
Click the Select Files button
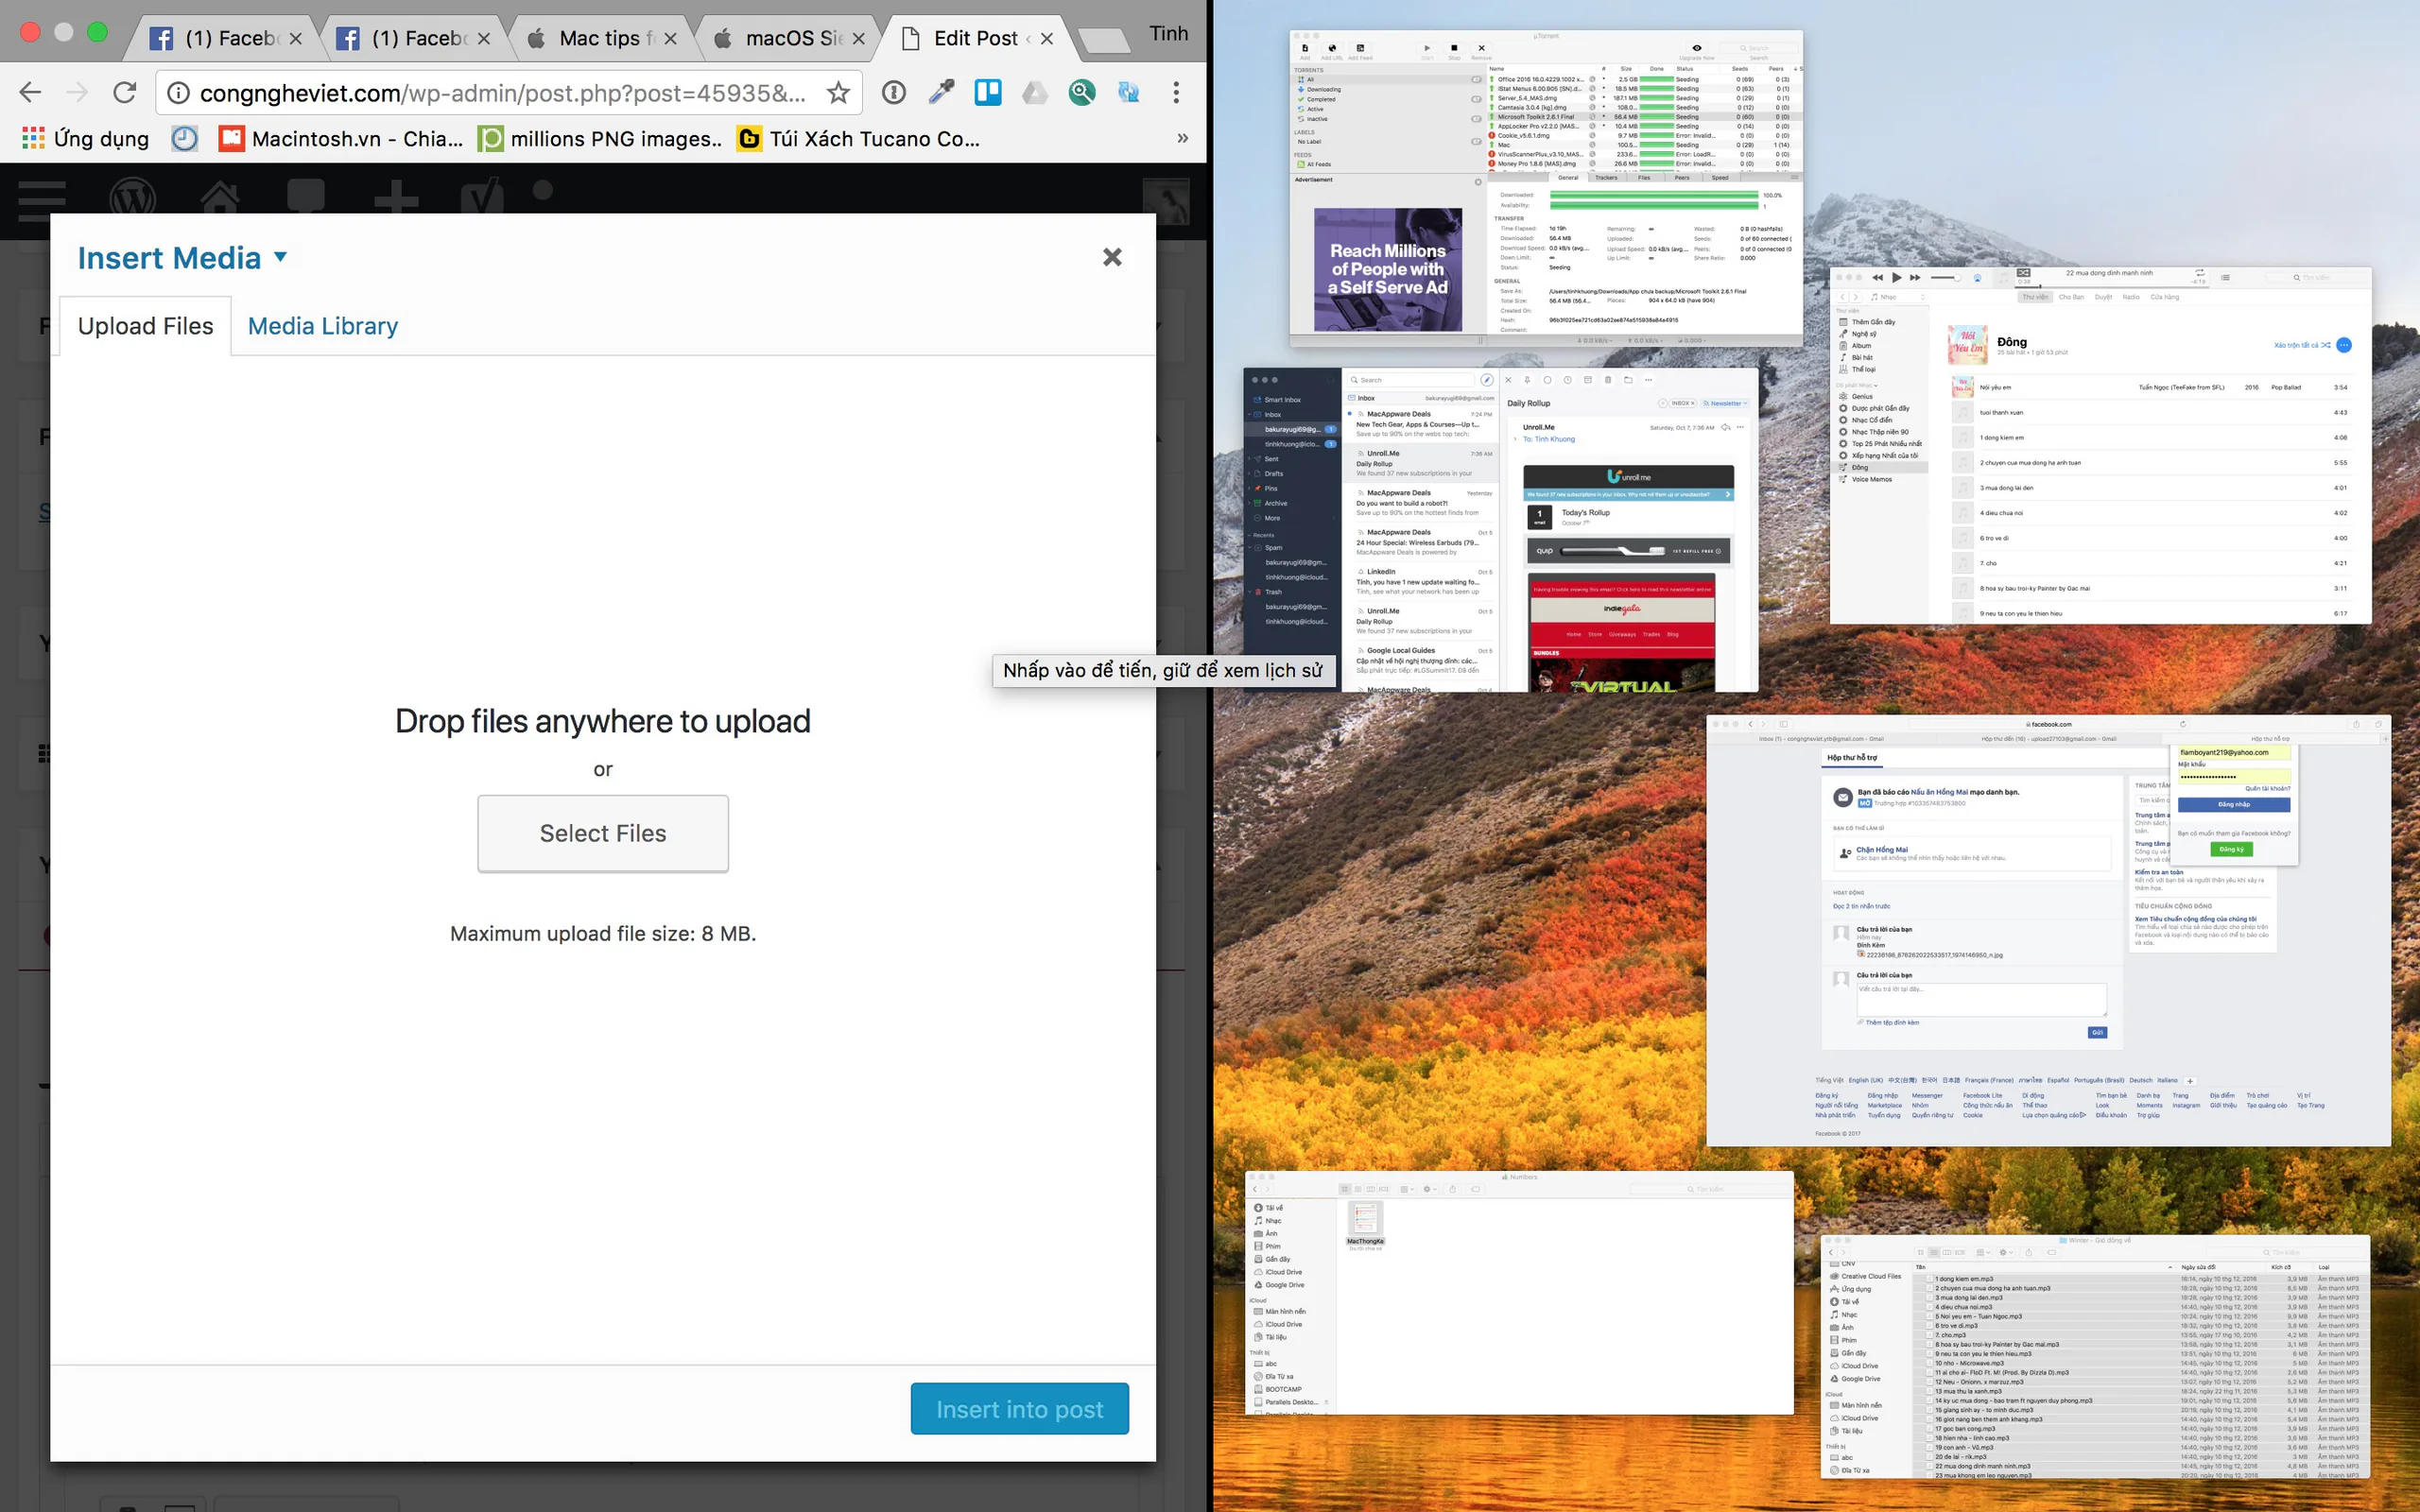coord(603,833)
